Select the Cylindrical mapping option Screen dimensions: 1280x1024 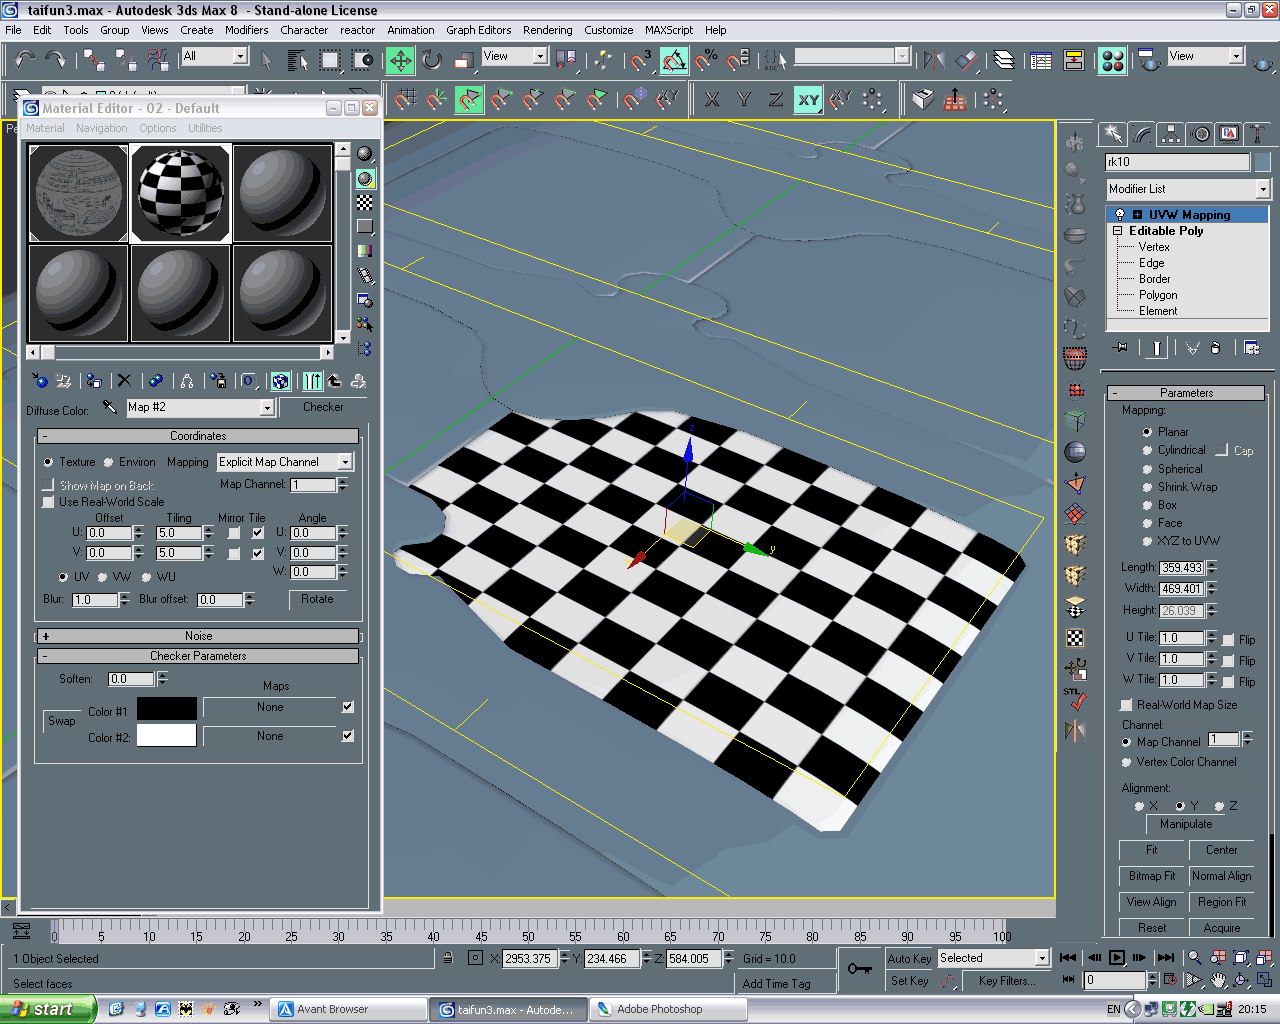point(1148,450)
